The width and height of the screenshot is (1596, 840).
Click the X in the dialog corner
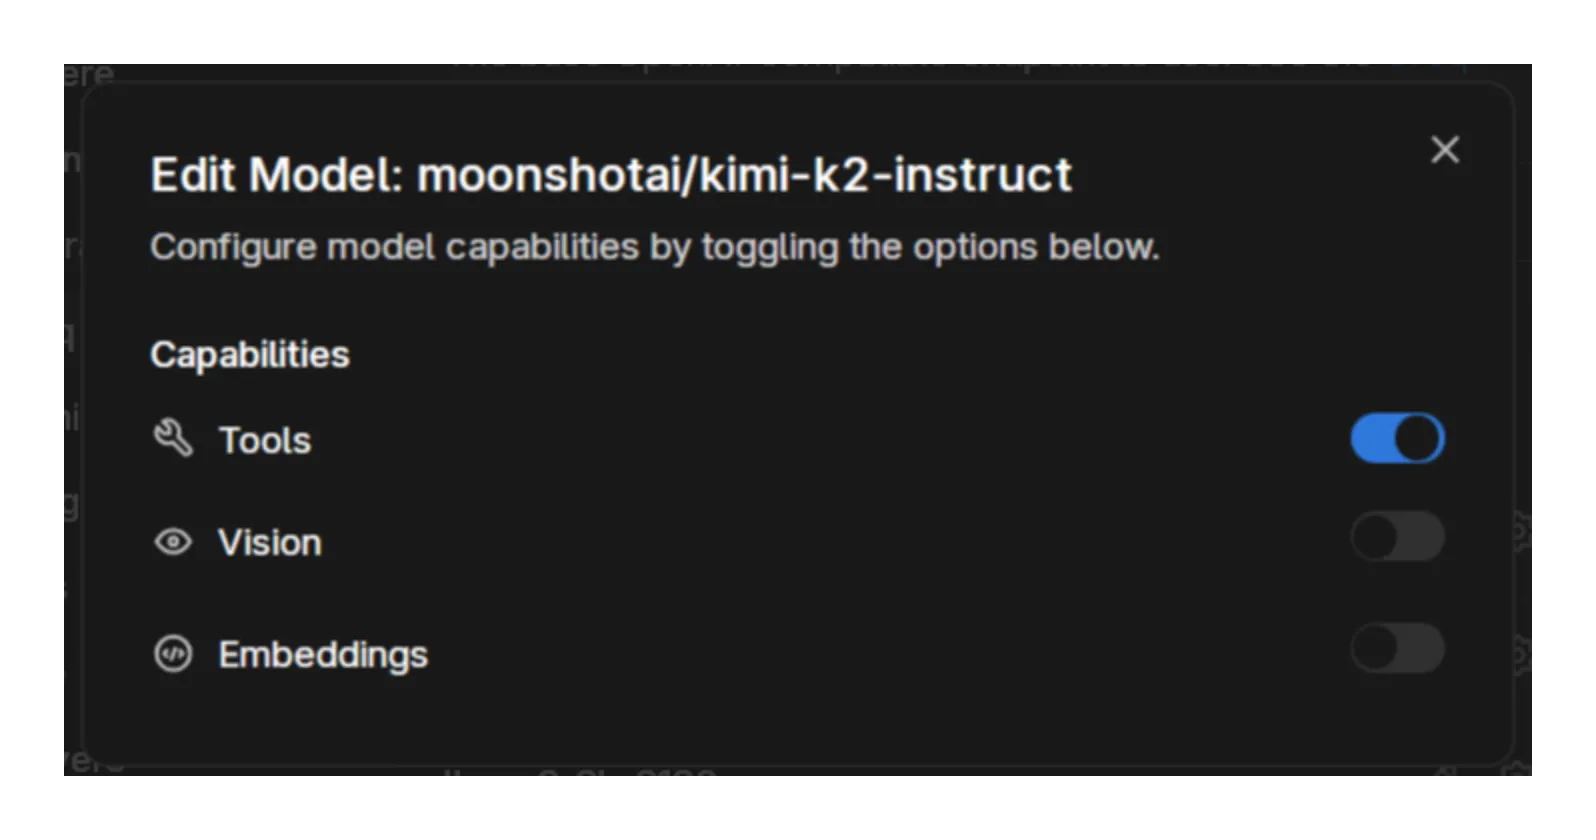(x=1445, y=150)
